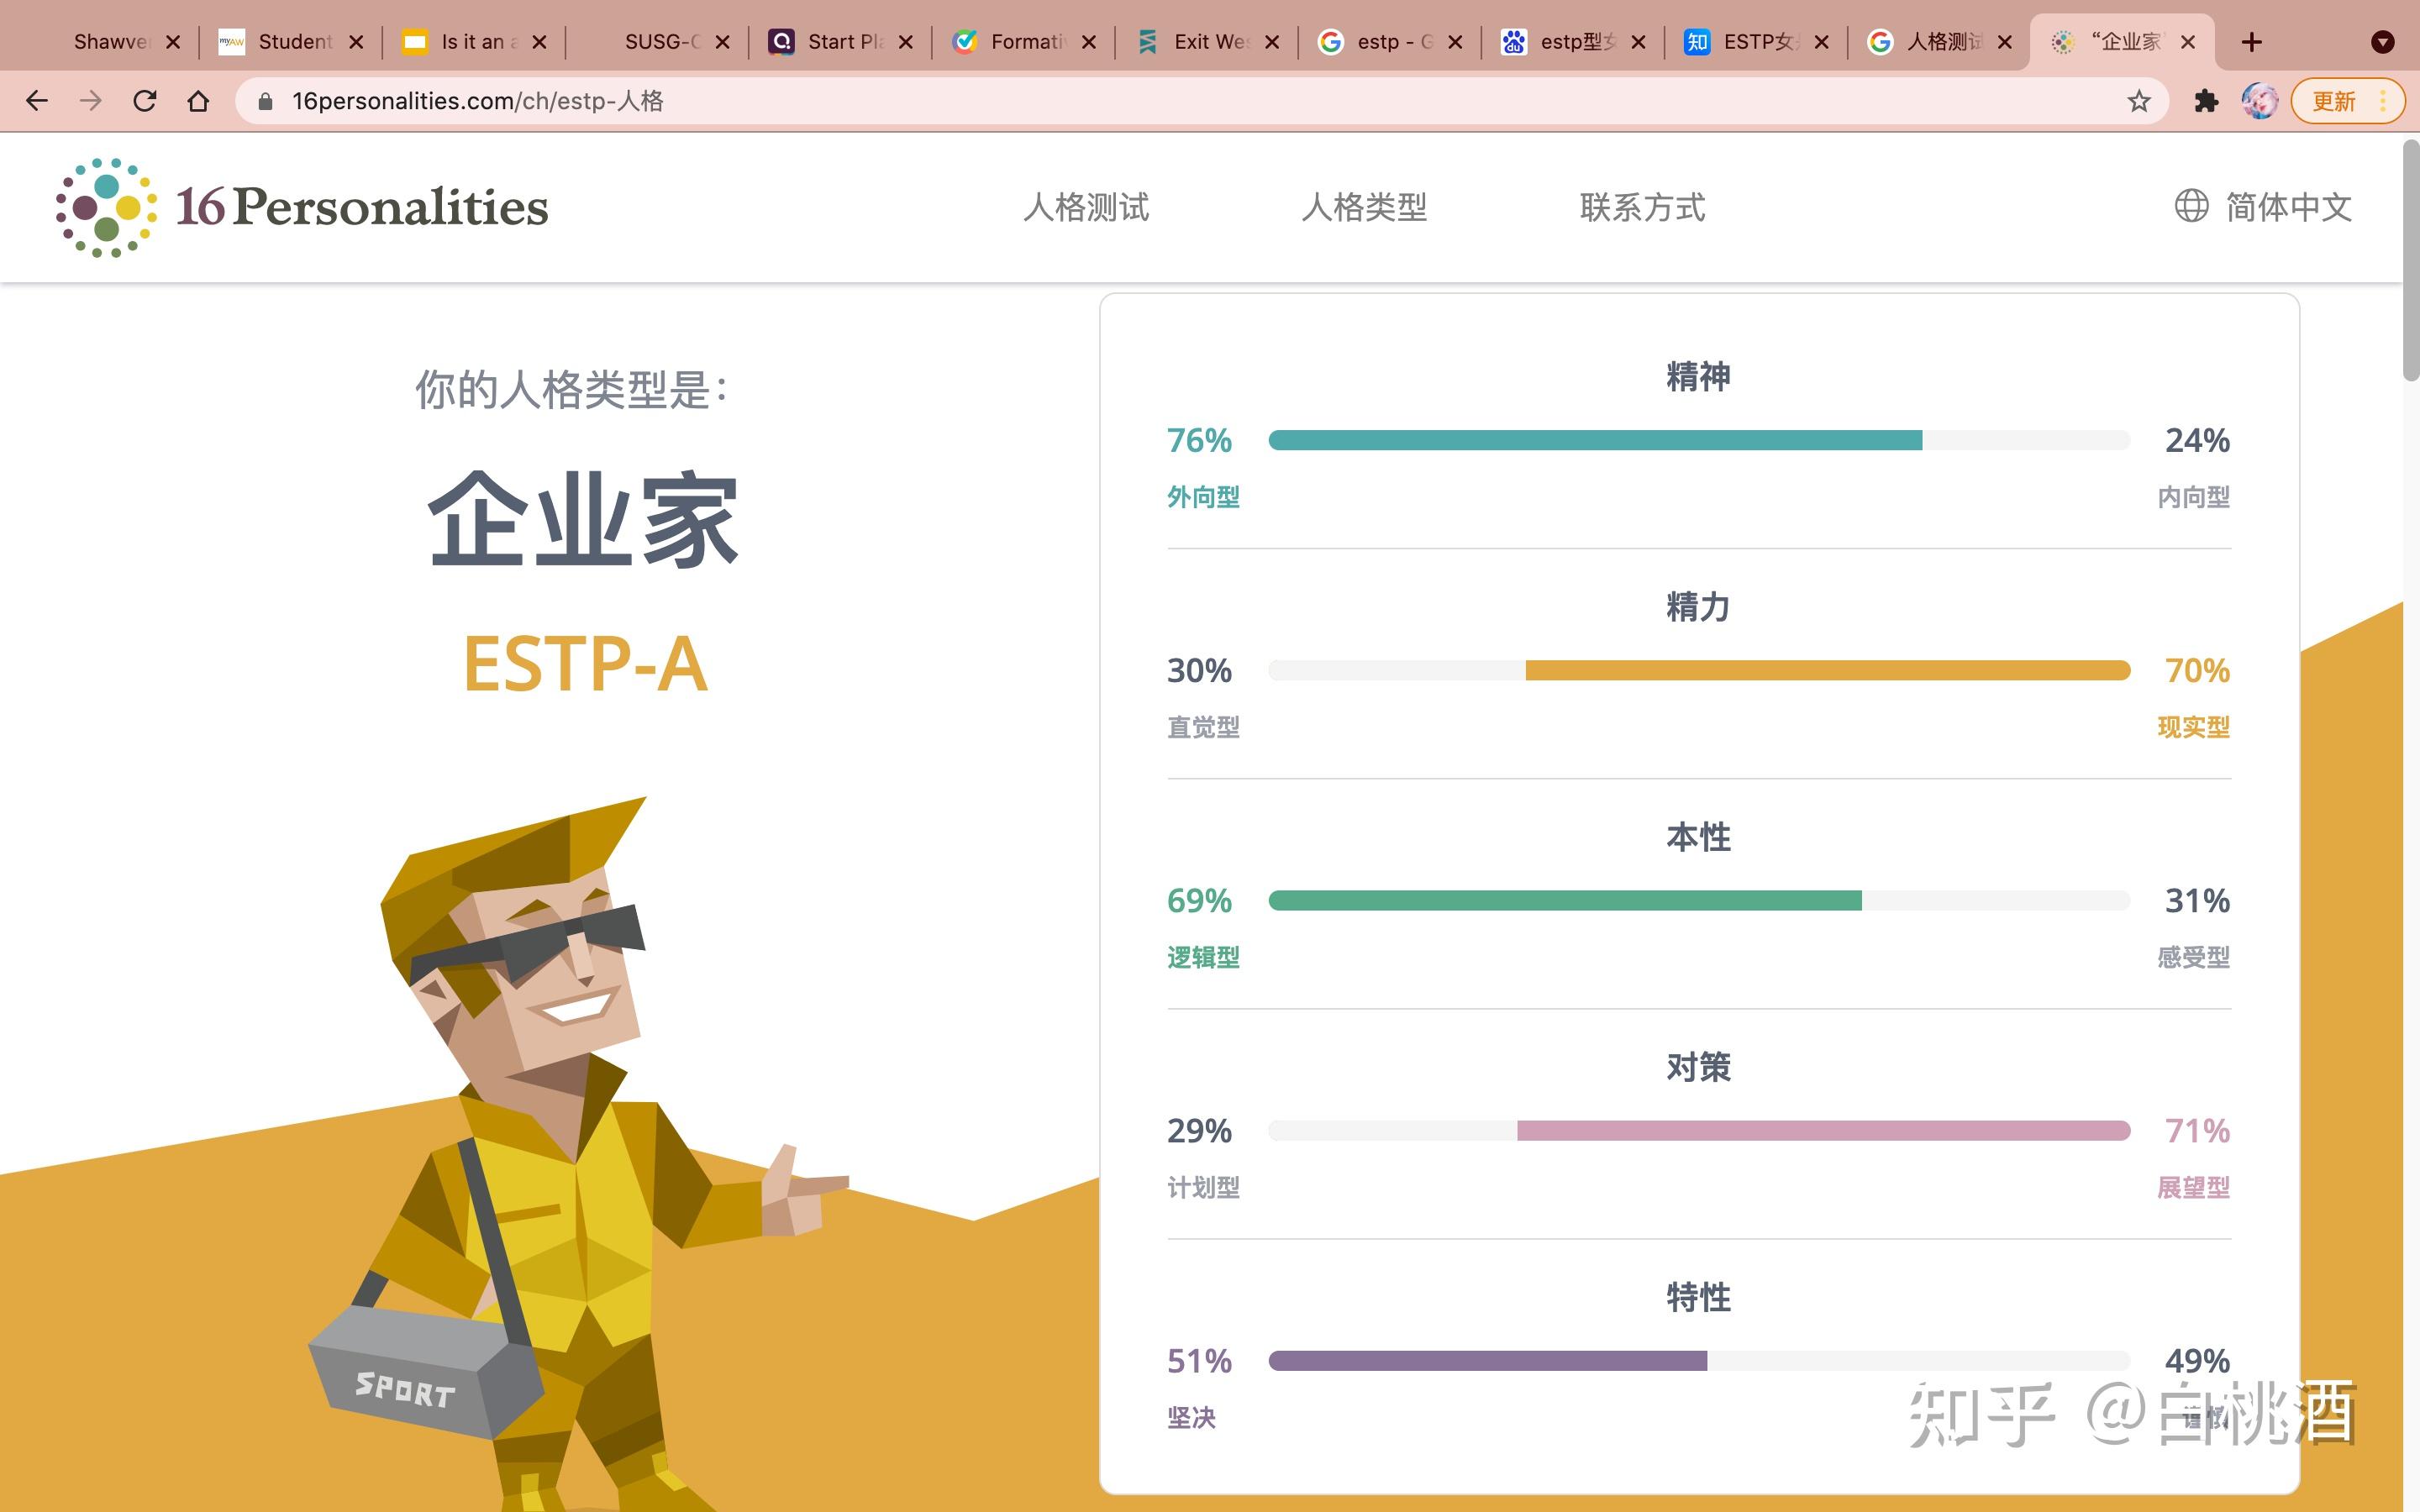Open the 简体中文 language selector

(x=2264, y=207)
